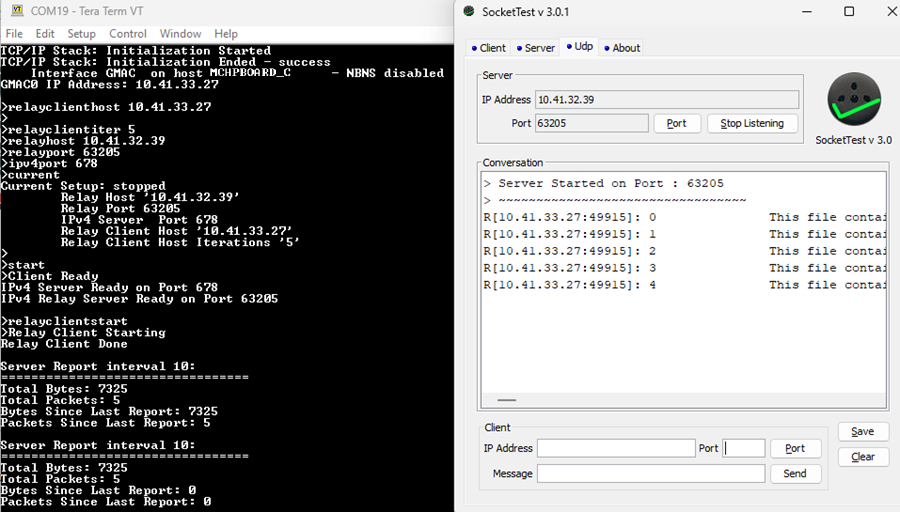The height and width of the screenshot is (512, 900).
Task: Select the received packet line numbered 4
Action: 684,285
